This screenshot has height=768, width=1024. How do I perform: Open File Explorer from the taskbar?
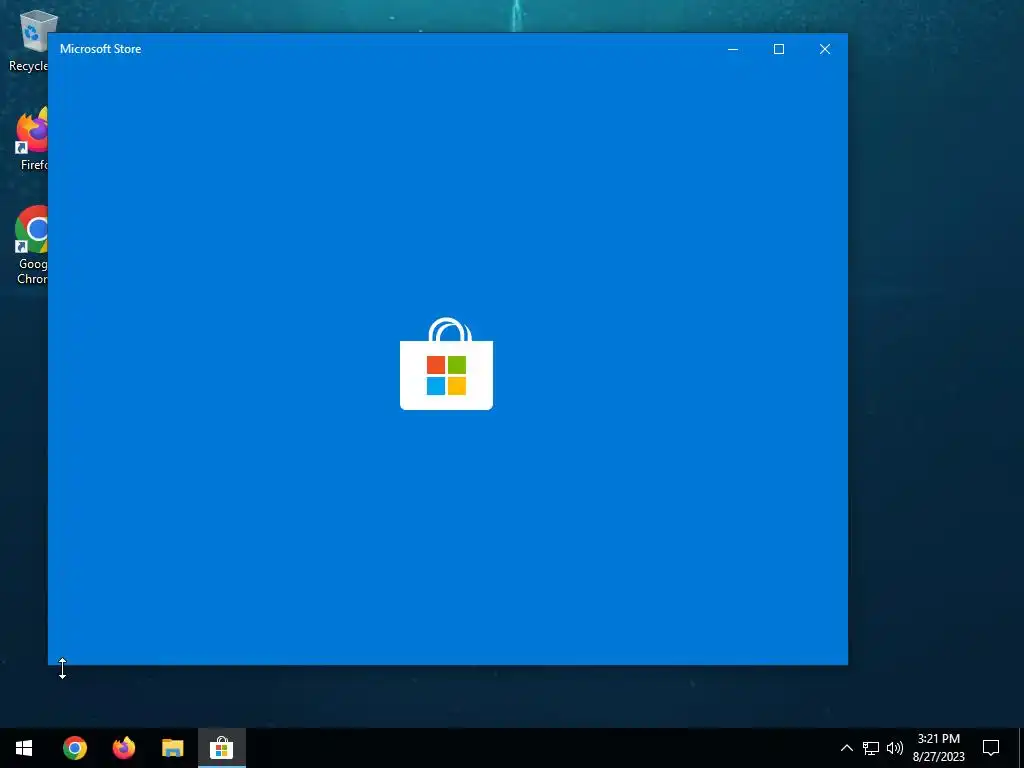172,748
